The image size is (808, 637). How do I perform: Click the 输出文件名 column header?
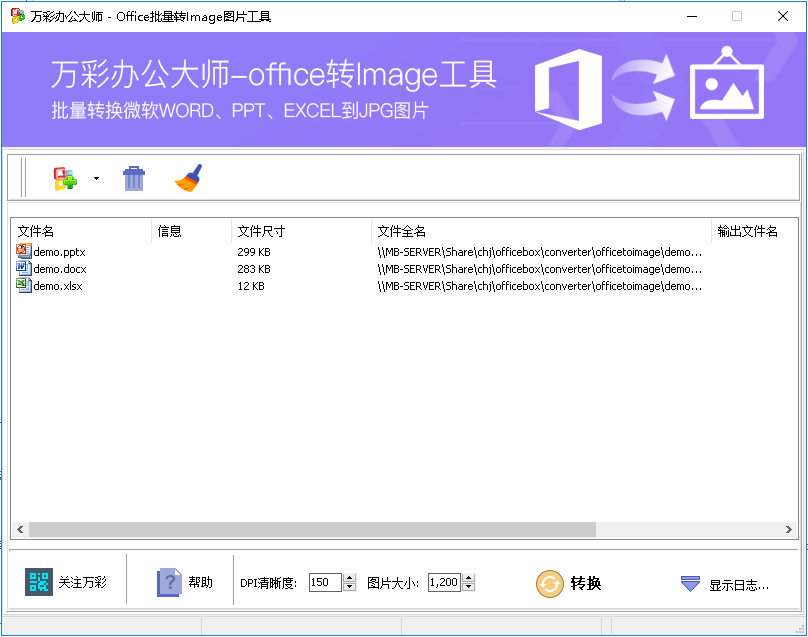[x=755, y=231]
